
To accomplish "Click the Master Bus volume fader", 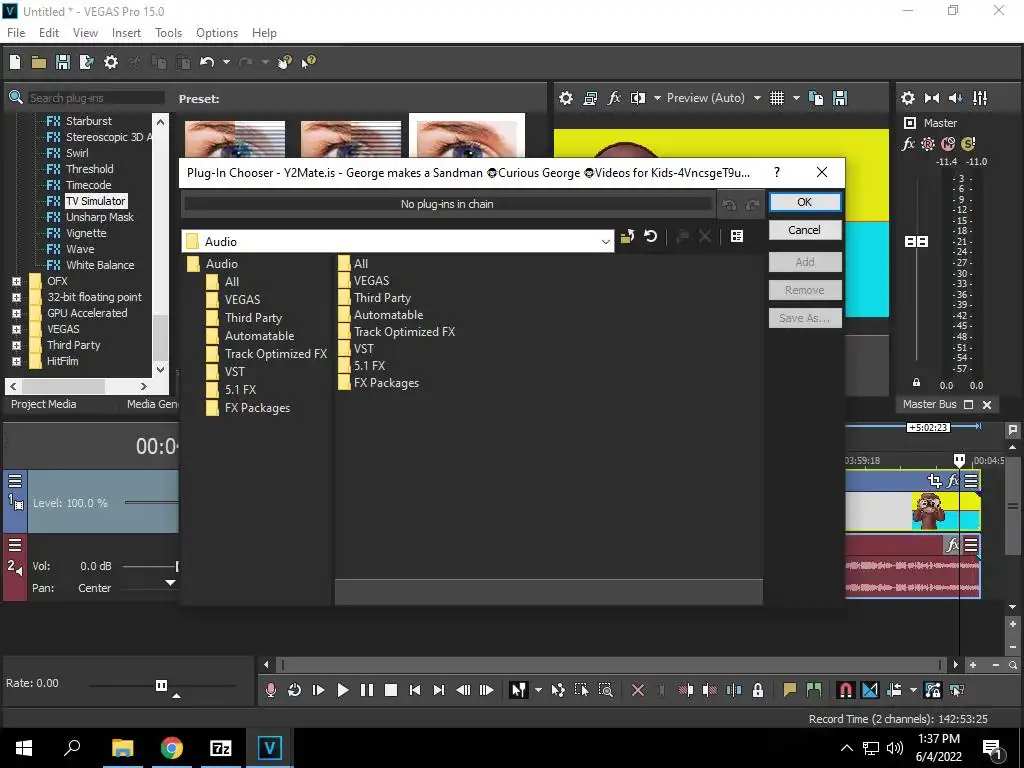I will [x=916, y=242].
